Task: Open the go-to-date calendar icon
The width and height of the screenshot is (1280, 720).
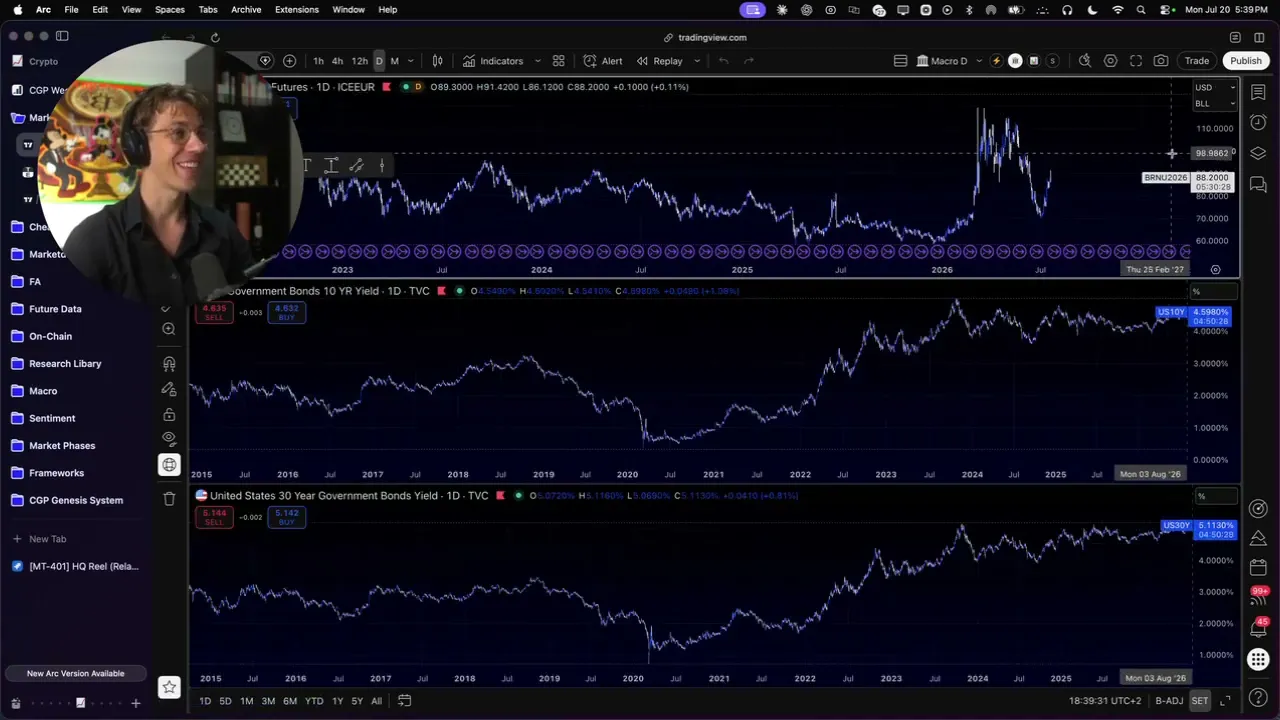Action: click(405, 701)
